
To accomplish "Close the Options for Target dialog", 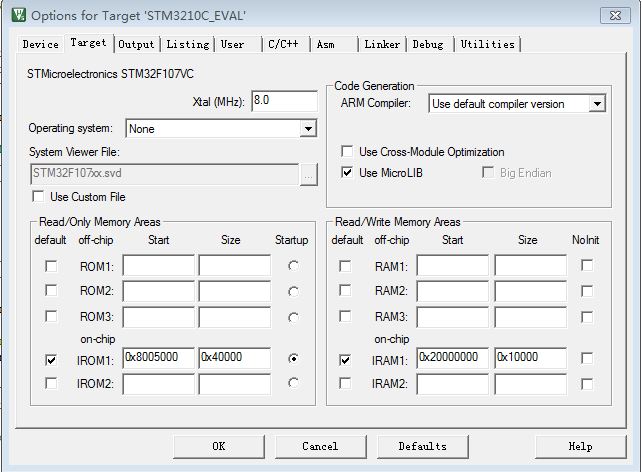I will pyautogui.click(x=615, y=16).
